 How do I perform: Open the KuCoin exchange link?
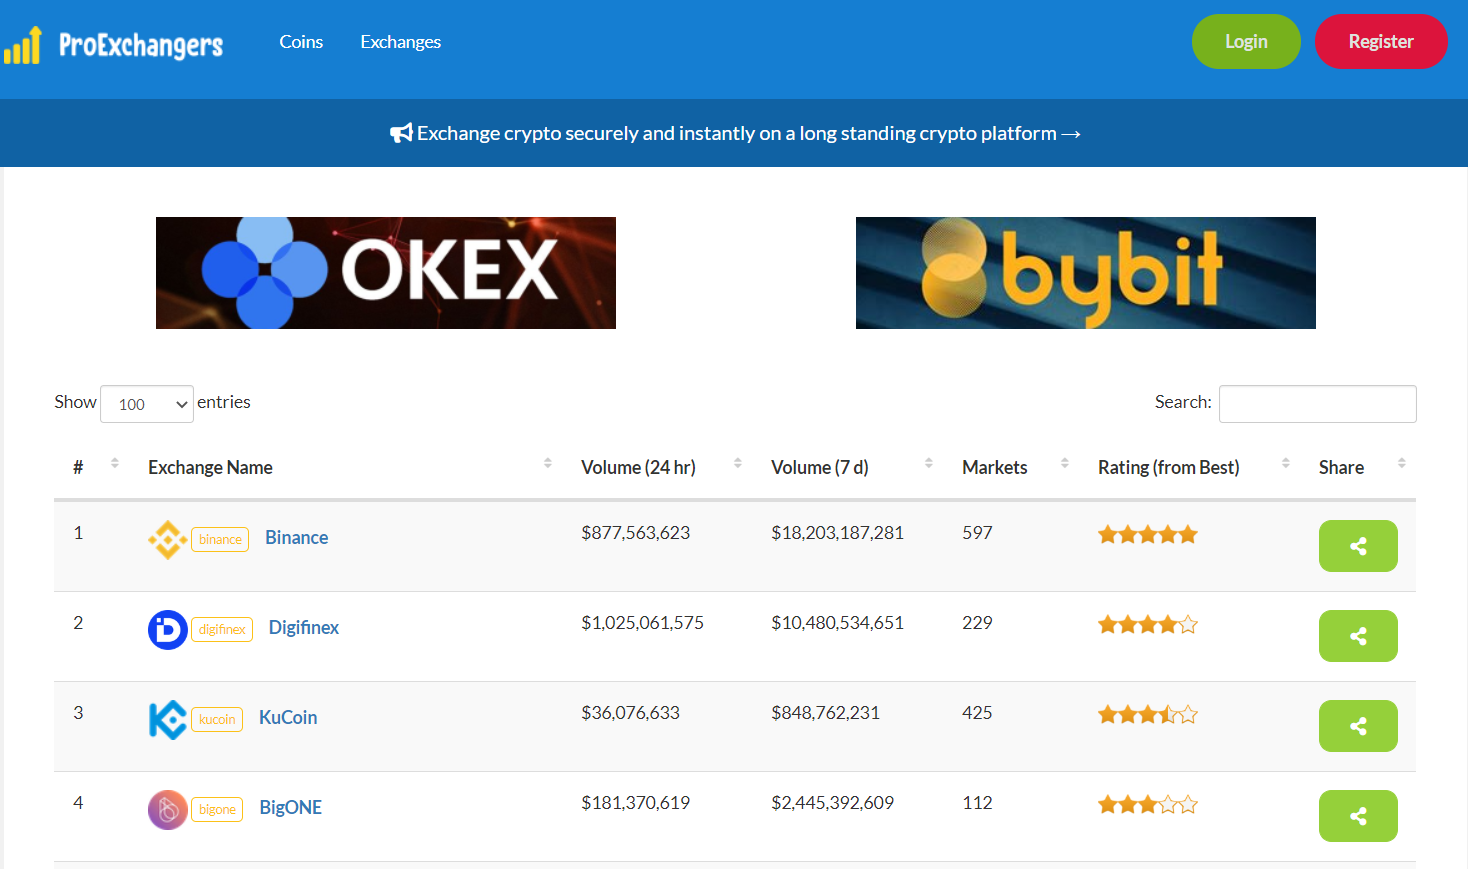(288, 718)
